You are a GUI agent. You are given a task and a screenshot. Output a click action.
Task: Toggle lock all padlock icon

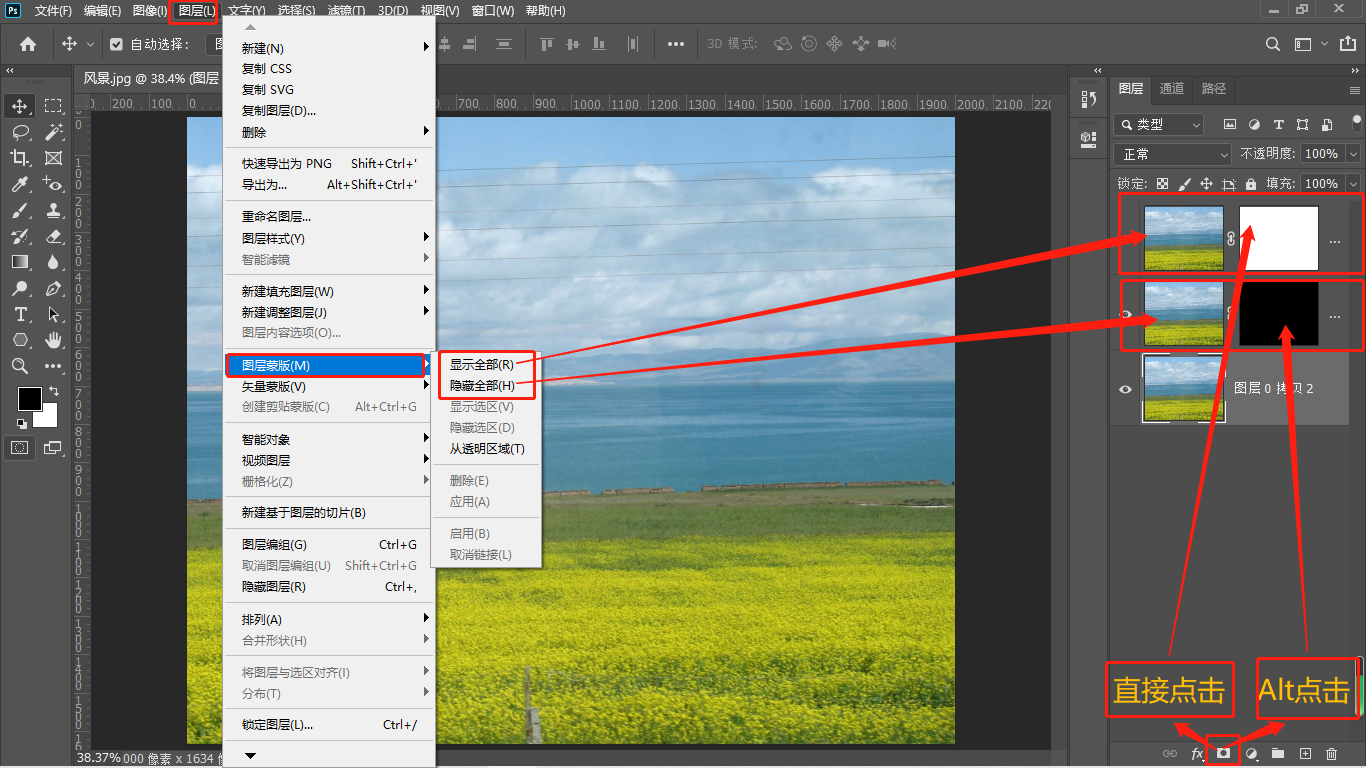click(x=1250, y=184)
